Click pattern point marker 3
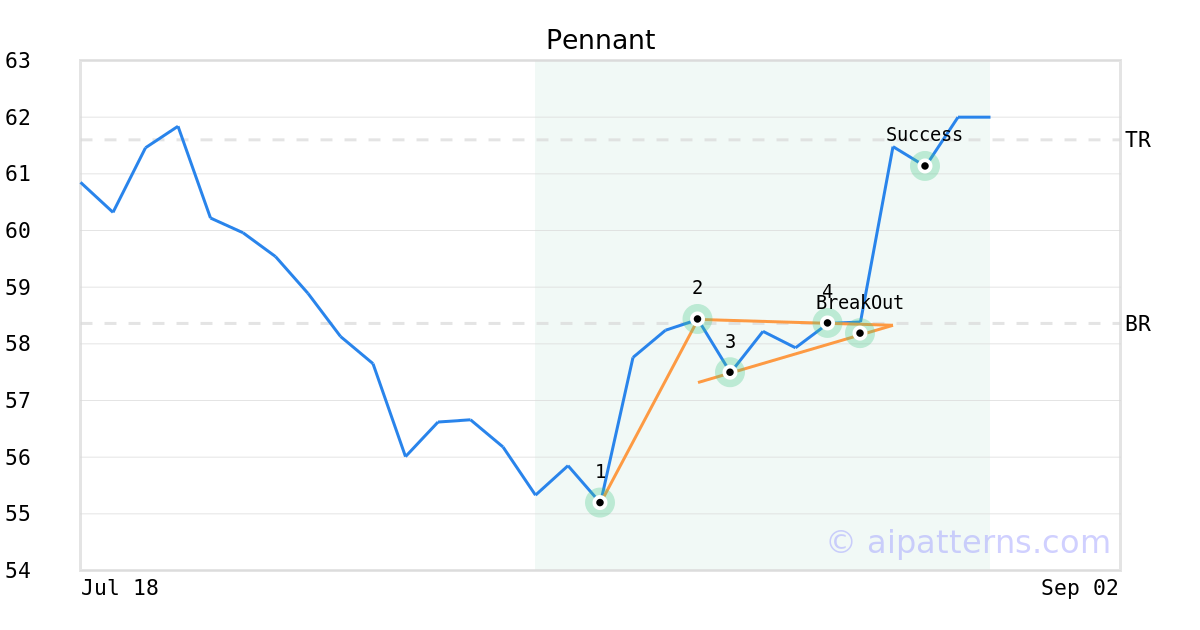1200x630 pixels. tap(730, 372)
